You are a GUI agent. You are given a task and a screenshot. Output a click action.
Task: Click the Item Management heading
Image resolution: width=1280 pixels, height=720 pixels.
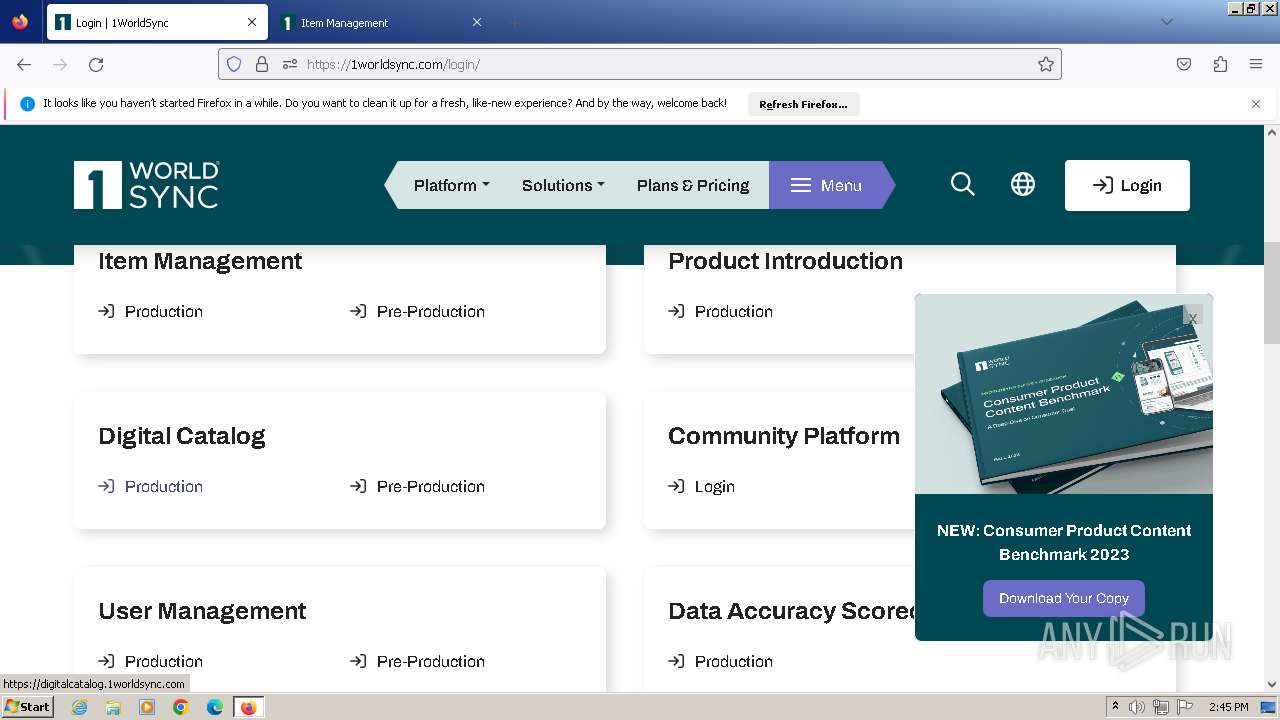tap(200, 261)
